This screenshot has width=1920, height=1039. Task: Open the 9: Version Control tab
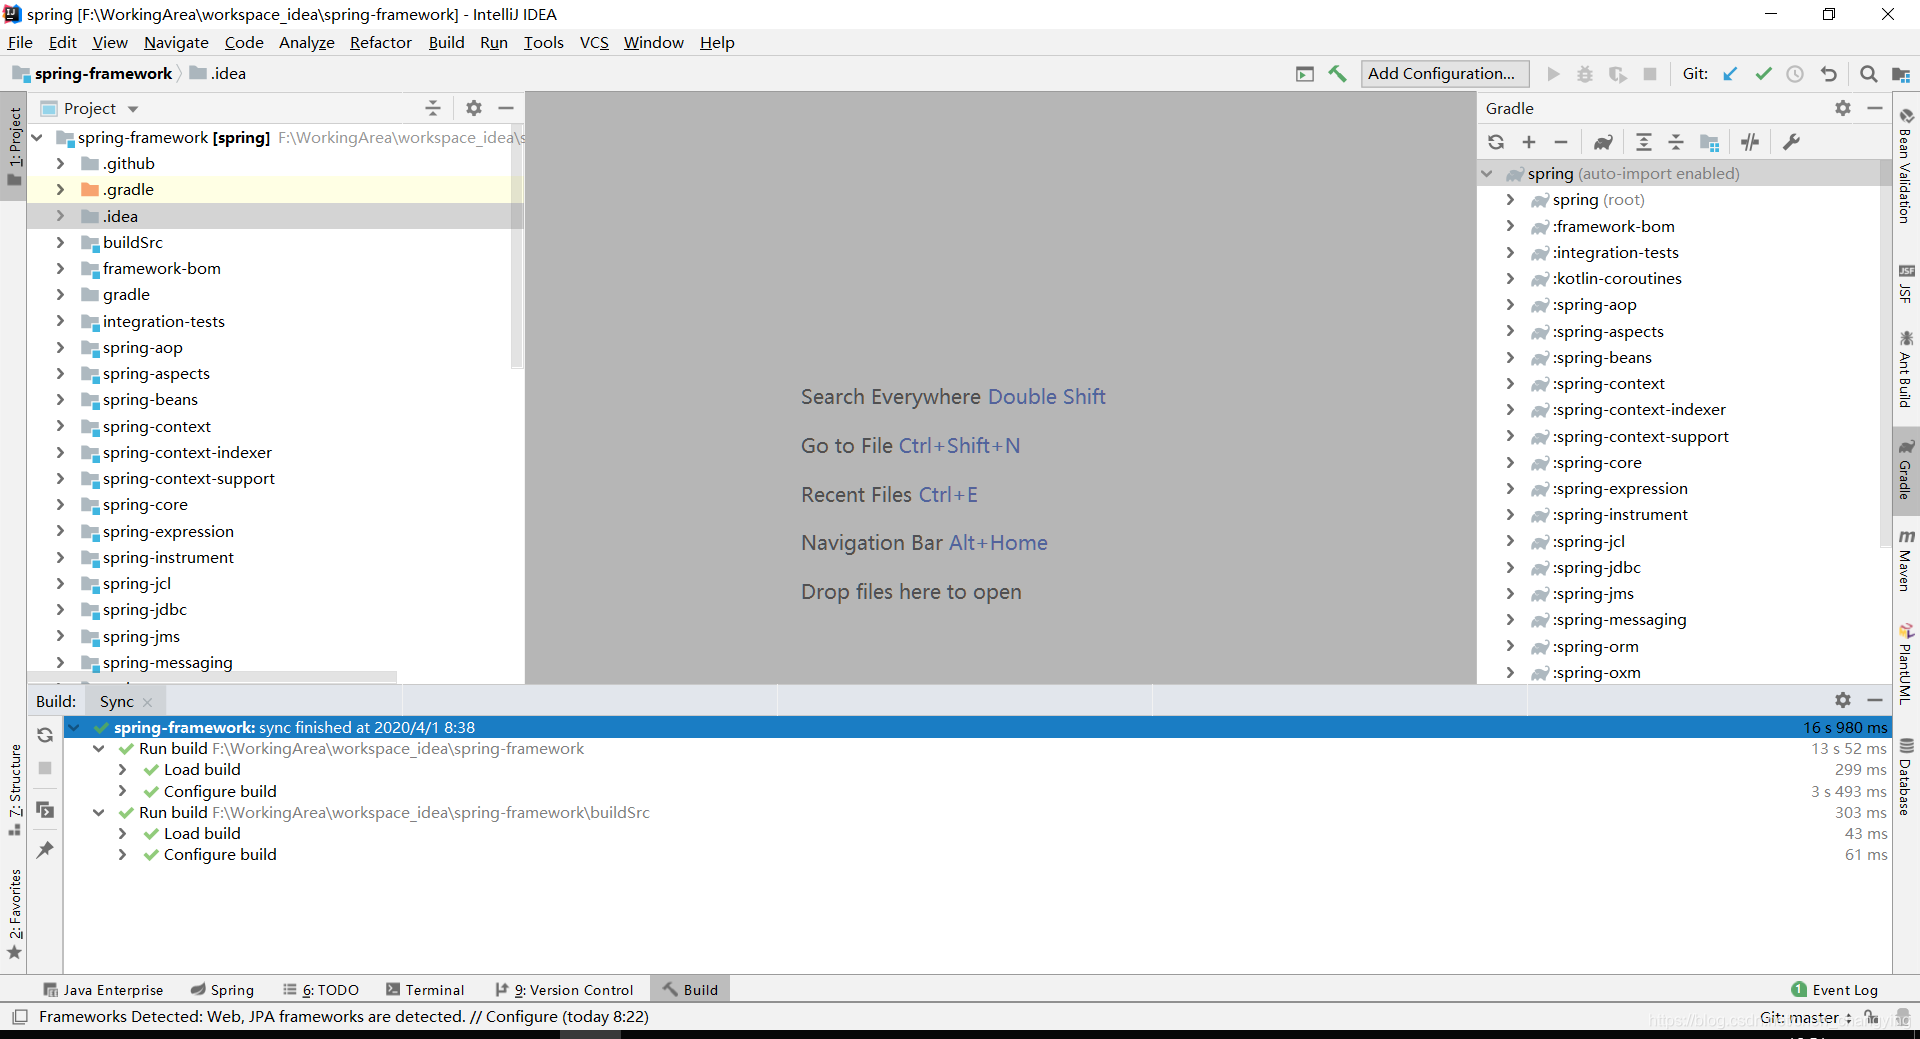click(x=564, y=990)
